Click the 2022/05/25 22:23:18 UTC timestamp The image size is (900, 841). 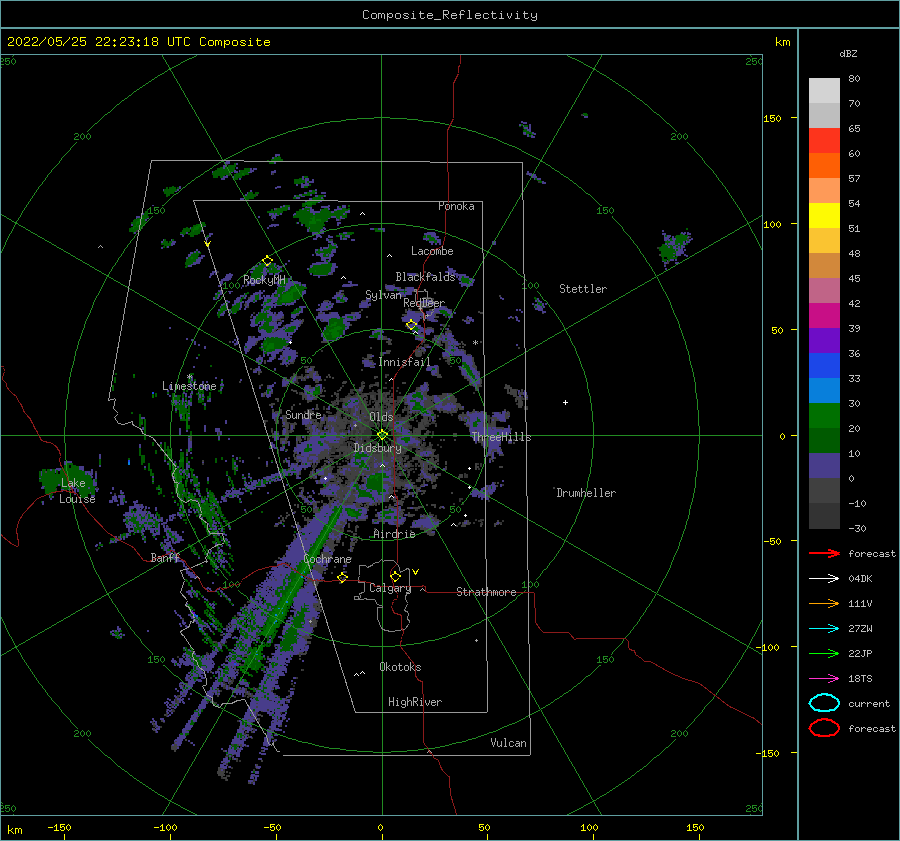[139, 42]
